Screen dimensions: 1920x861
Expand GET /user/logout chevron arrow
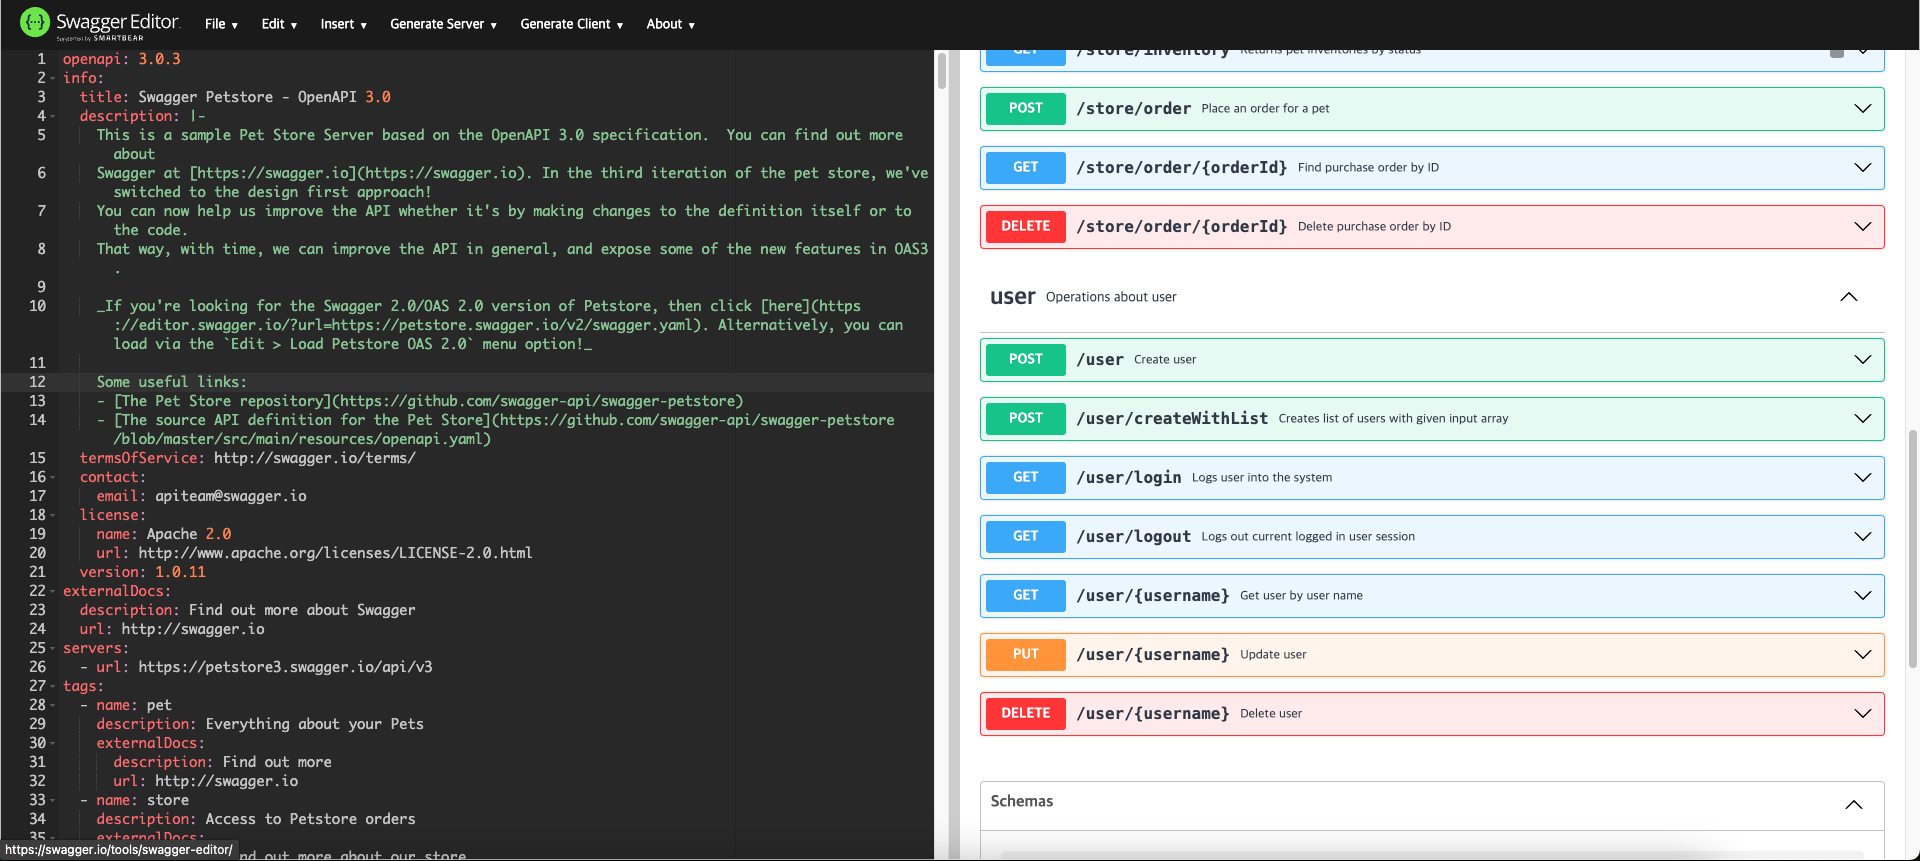(1862, 537)
